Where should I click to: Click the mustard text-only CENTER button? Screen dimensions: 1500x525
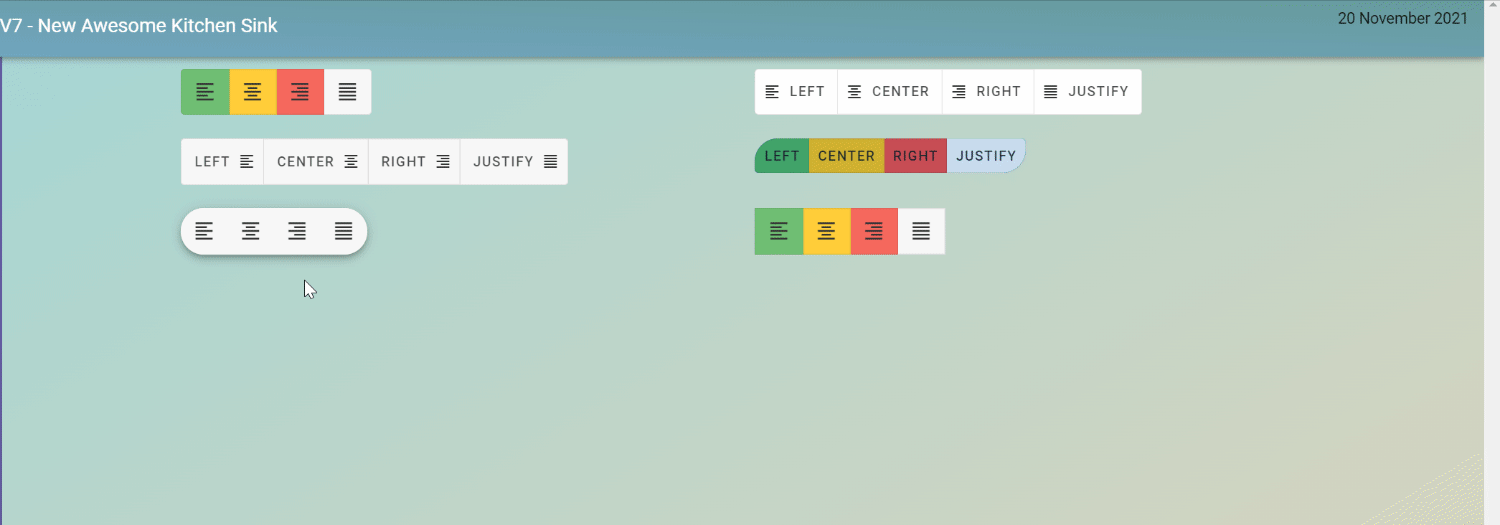847,156
